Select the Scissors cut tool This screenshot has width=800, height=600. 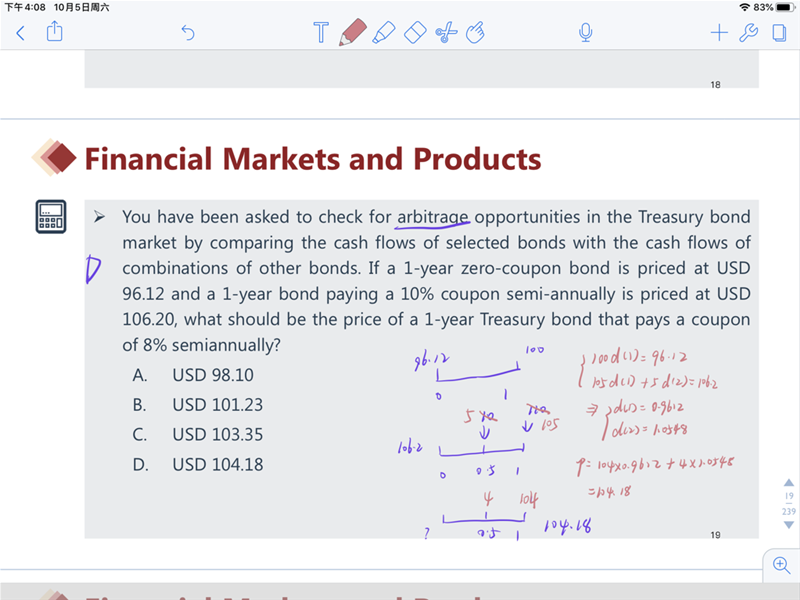tap(446, 33)
